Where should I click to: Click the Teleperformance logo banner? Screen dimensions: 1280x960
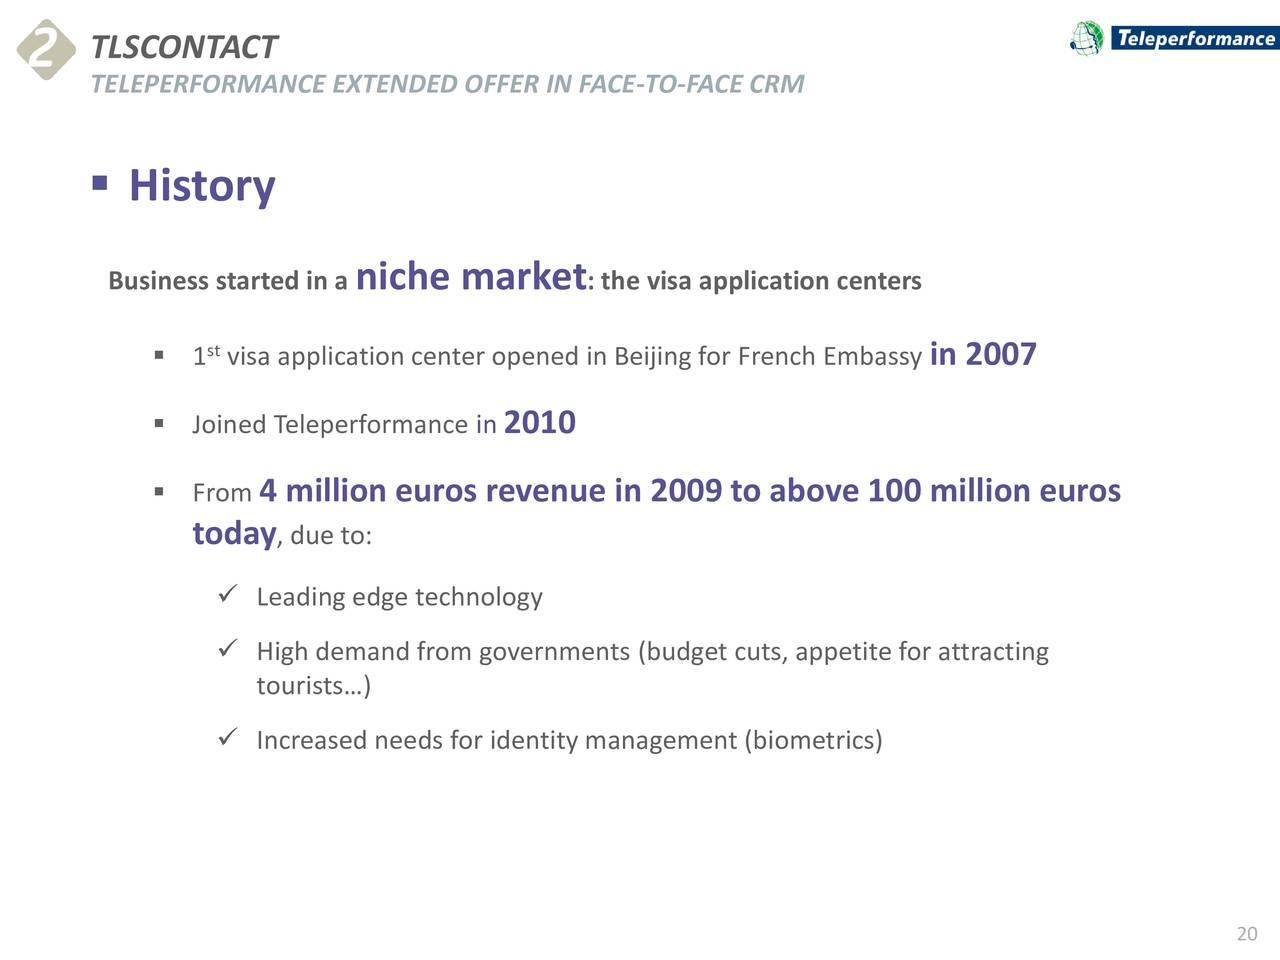(x=1192, y=40)
